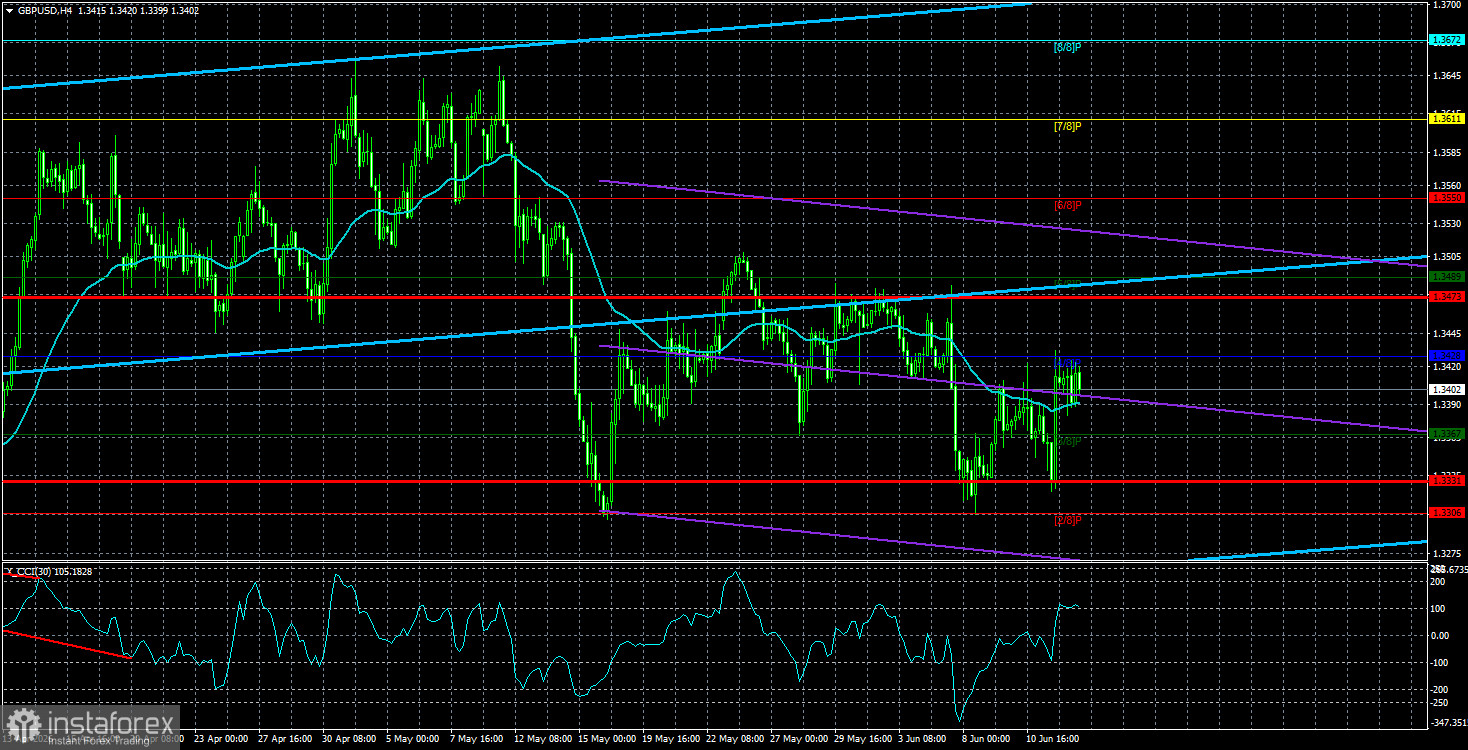
Task: Select the red 1.3550 price tag
Action: click(1447, 198)
